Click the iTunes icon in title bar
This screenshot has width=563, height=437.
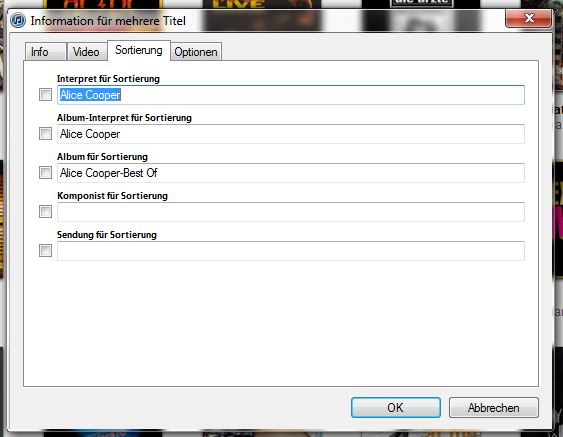pos(18,20)
